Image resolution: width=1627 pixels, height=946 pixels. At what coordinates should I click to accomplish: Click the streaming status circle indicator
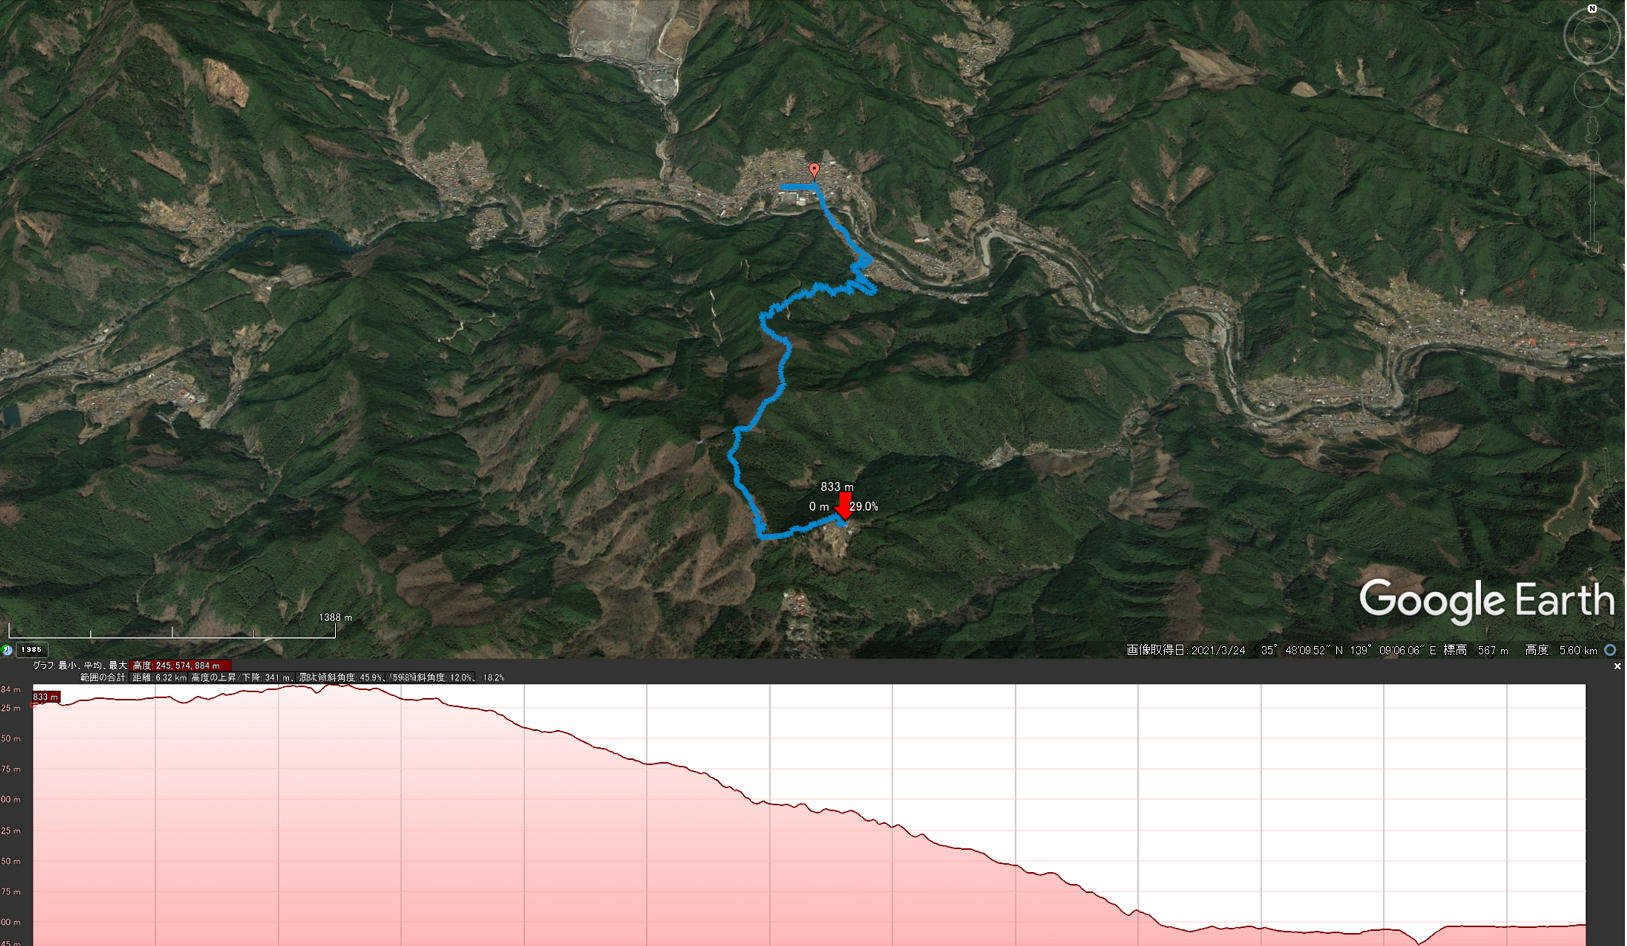click(x=1610, y=650)
